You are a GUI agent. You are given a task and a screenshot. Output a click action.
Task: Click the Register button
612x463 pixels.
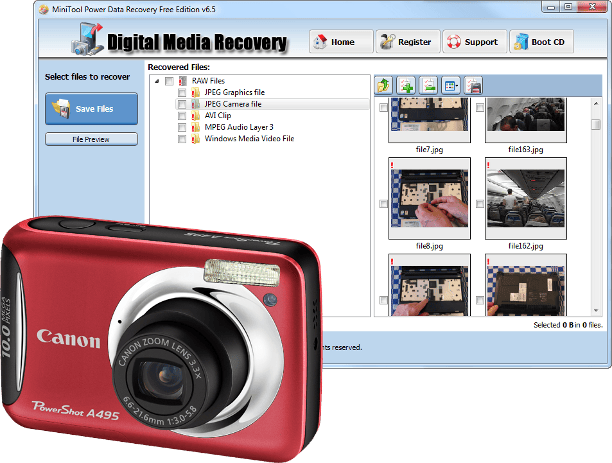408,41
